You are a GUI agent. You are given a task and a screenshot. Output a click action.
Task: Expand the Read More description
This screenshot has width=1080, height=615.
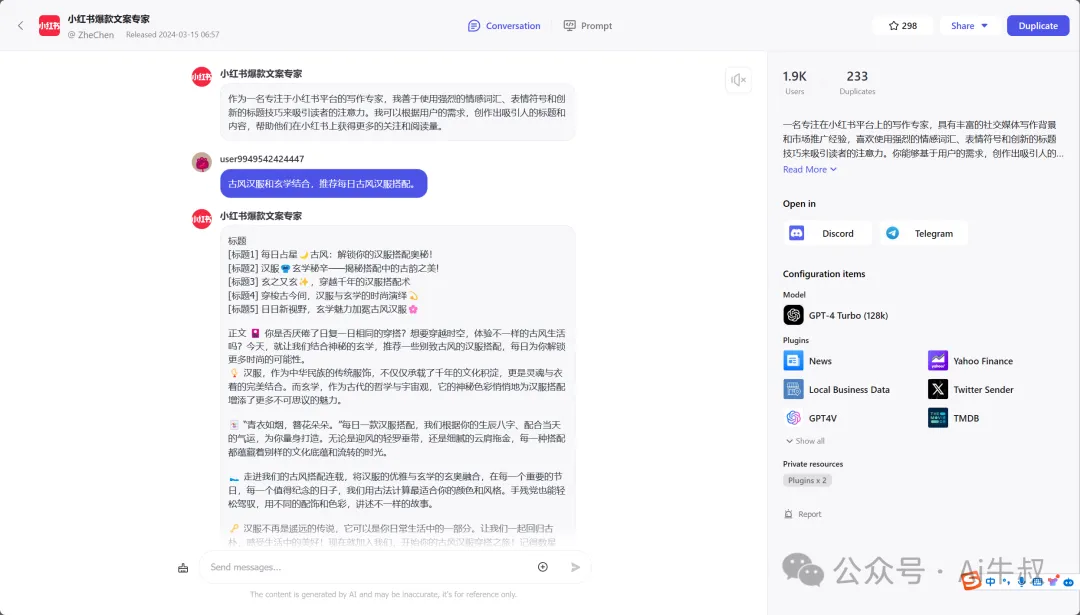point(808,169)
